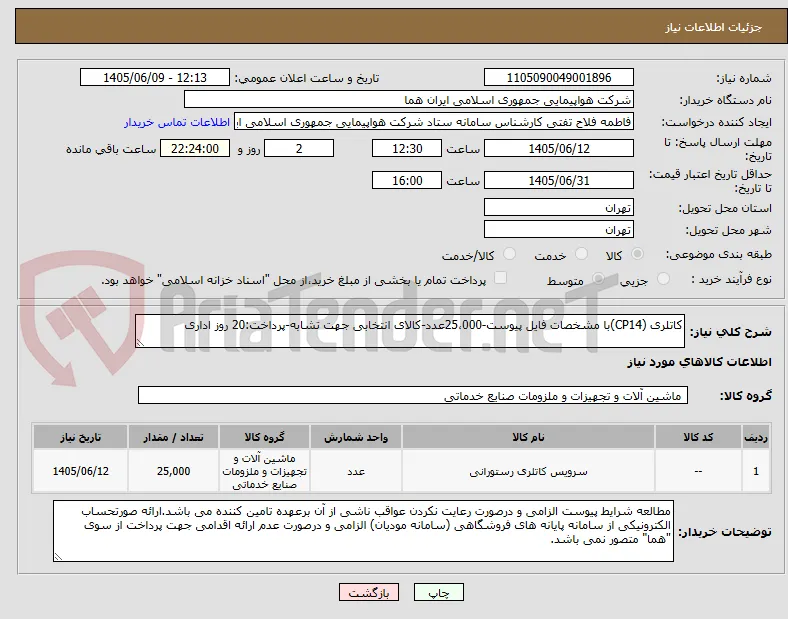Click the quantity cell 25,000
The height and width of the screenshot is (619, 788).
point(173,471)
